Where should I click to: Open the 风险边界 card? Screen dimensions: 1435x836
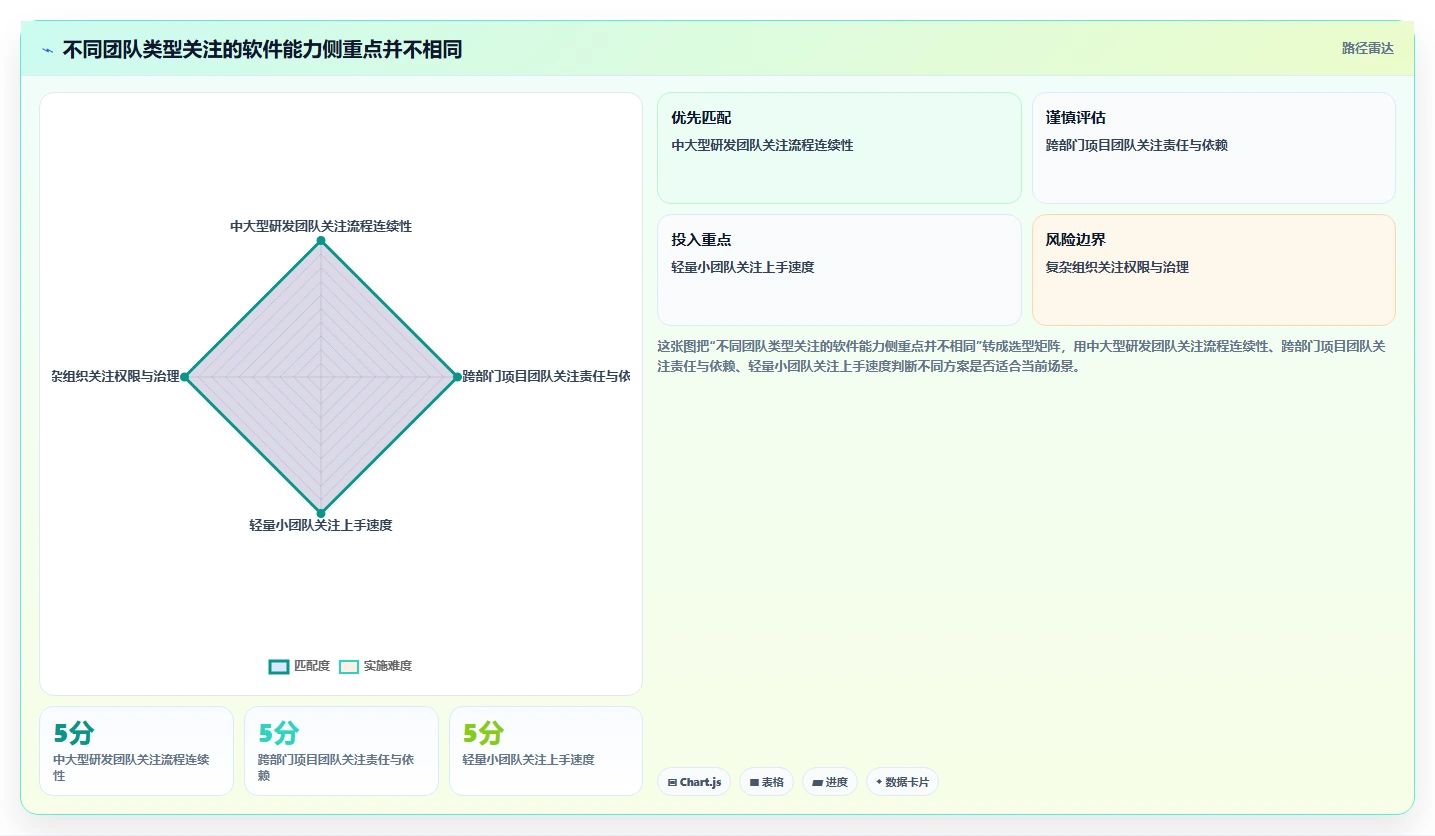coord(1213,270)
